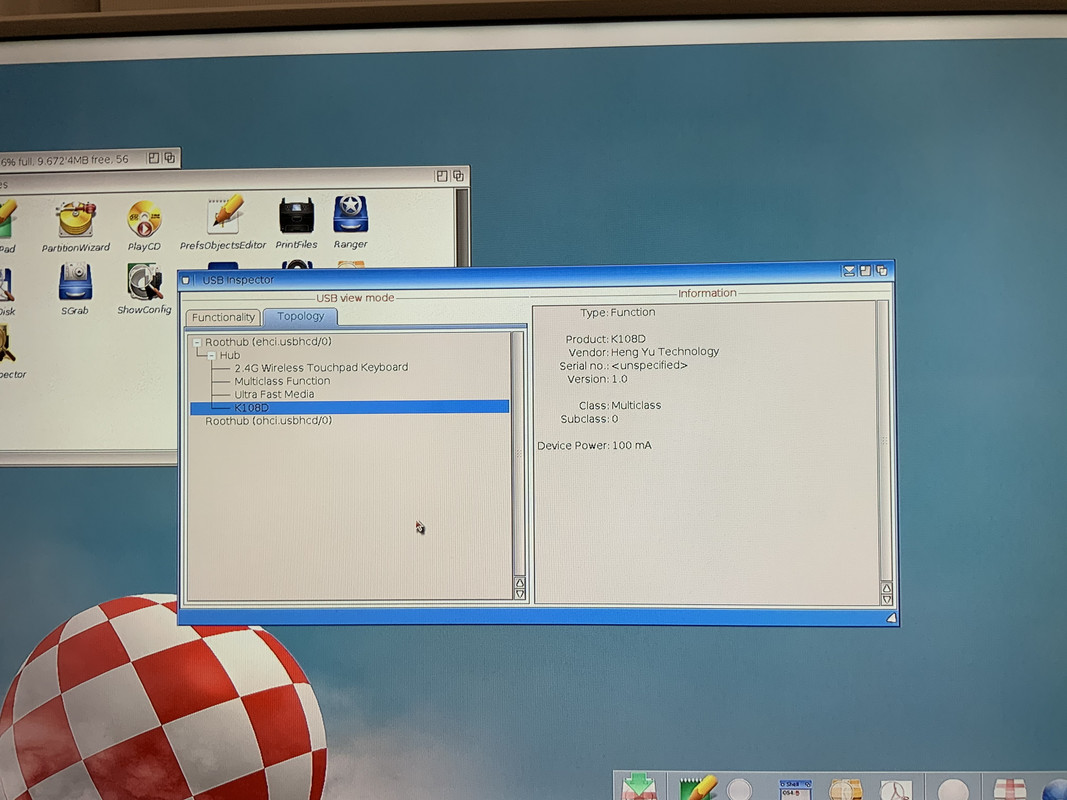Viewport: 1067px width, 800px height.
Task: Select Roothub (ehci.usbhcd/0) in tree
Action: (268, 341)
